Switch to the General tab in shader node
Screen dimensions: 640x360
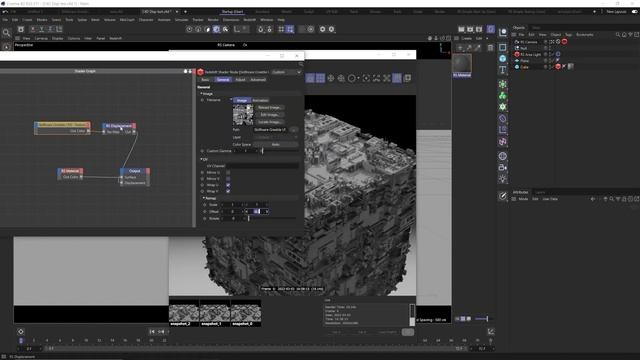223,80
